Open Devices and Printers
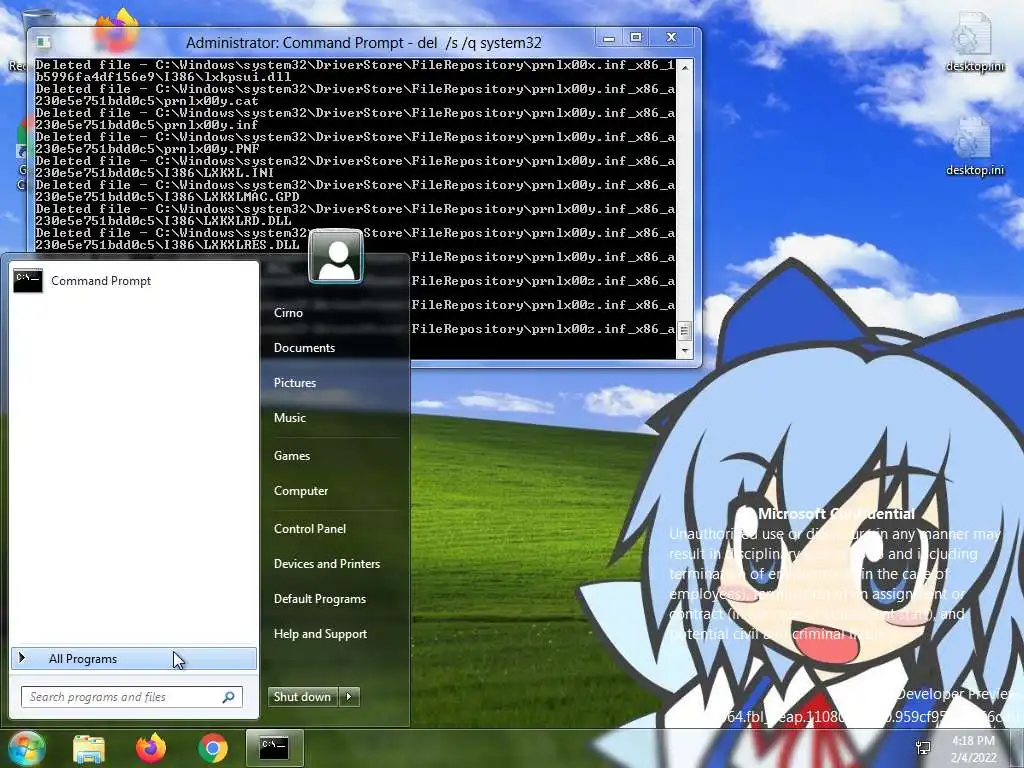This screenshot has height=768, width=1024. pos(327,564)
